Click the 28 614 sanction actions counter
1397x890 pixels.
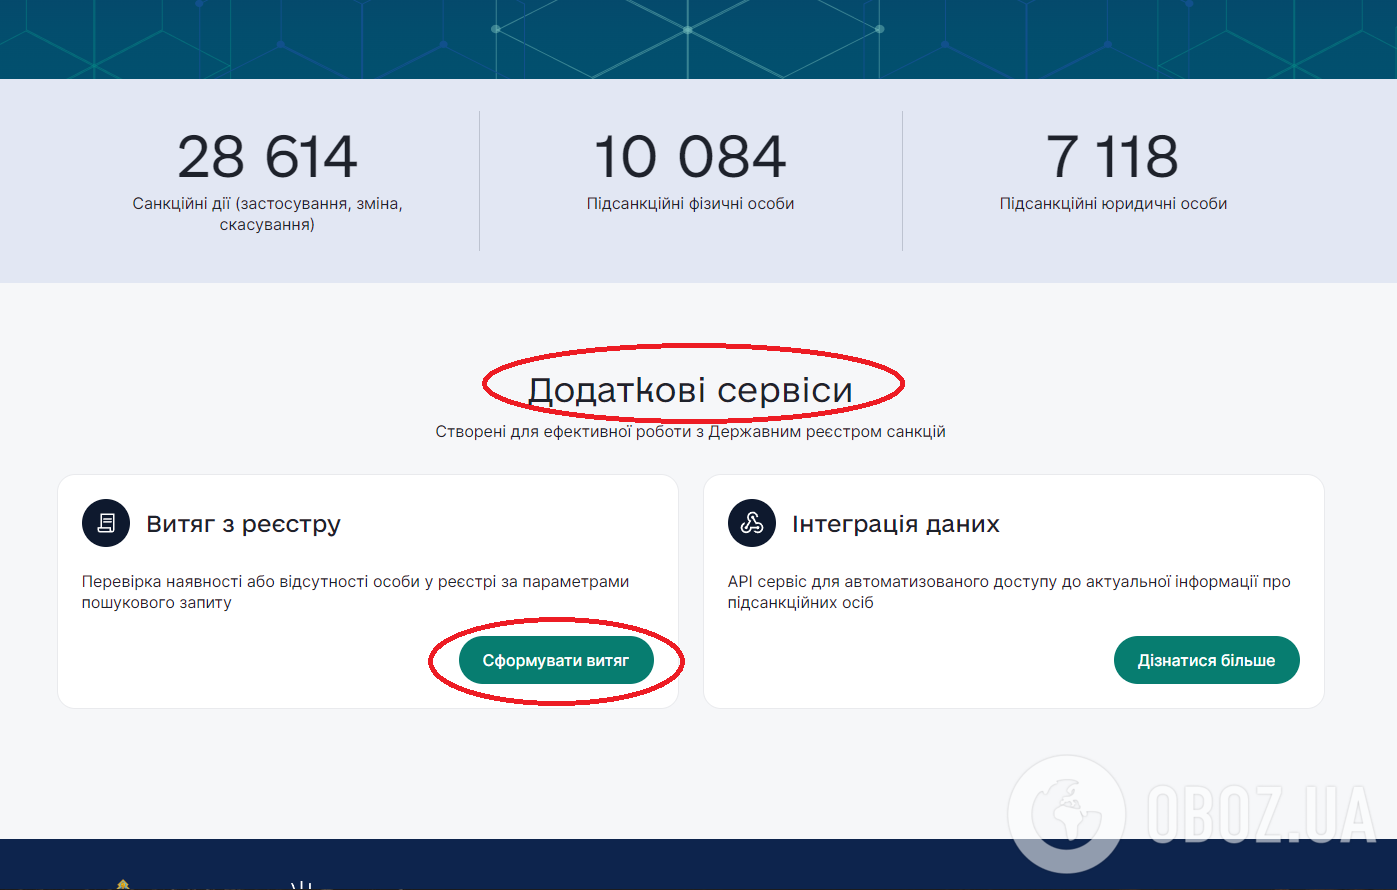click(x=267, y=157)
